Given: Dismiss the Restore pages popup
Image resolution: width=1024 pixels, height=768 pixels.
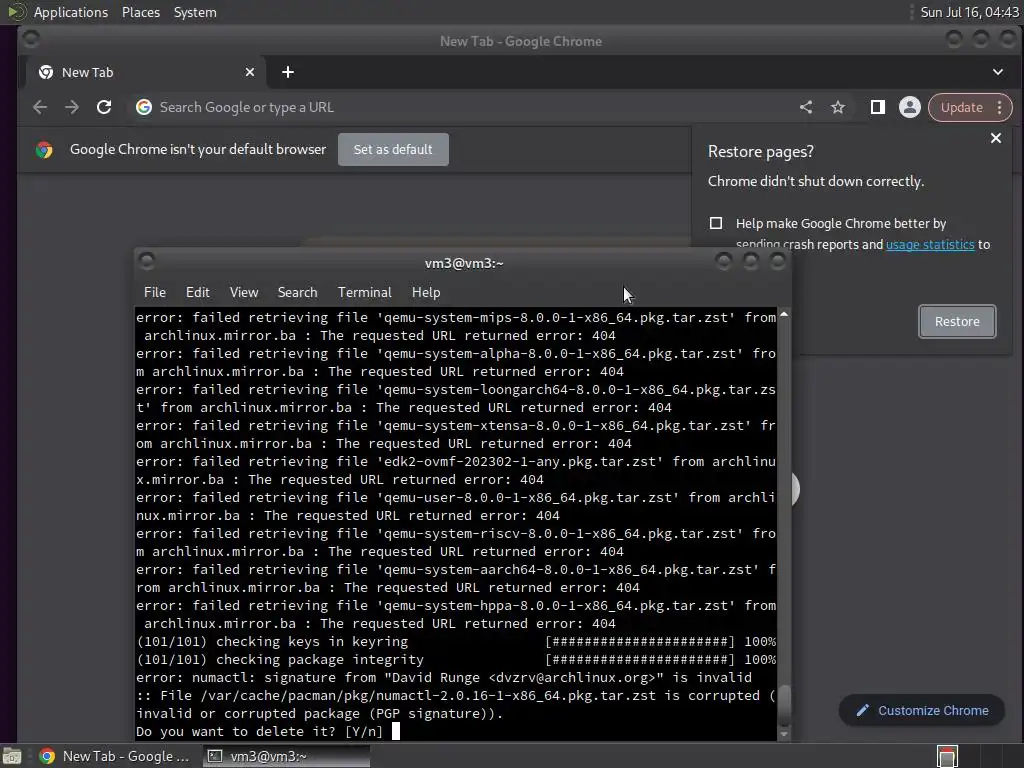Looking at the screenshot, I should click(x=996, y=138).
